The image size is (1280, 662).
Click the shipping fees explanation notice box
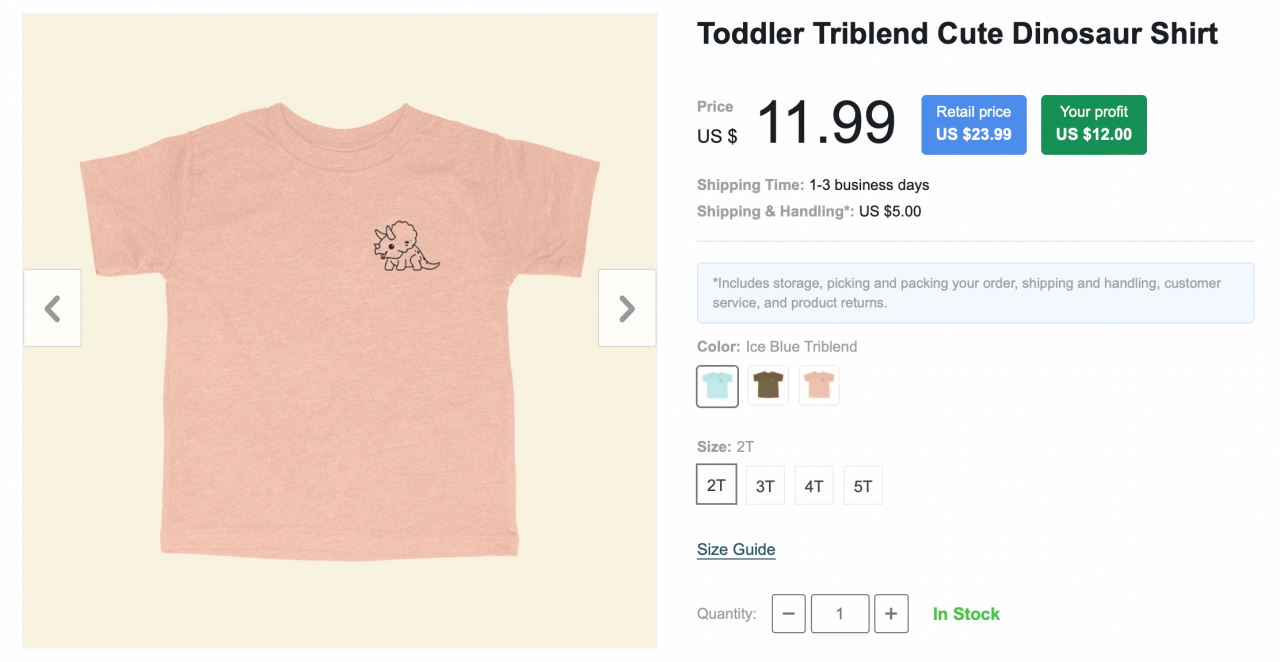coord(975,292)
